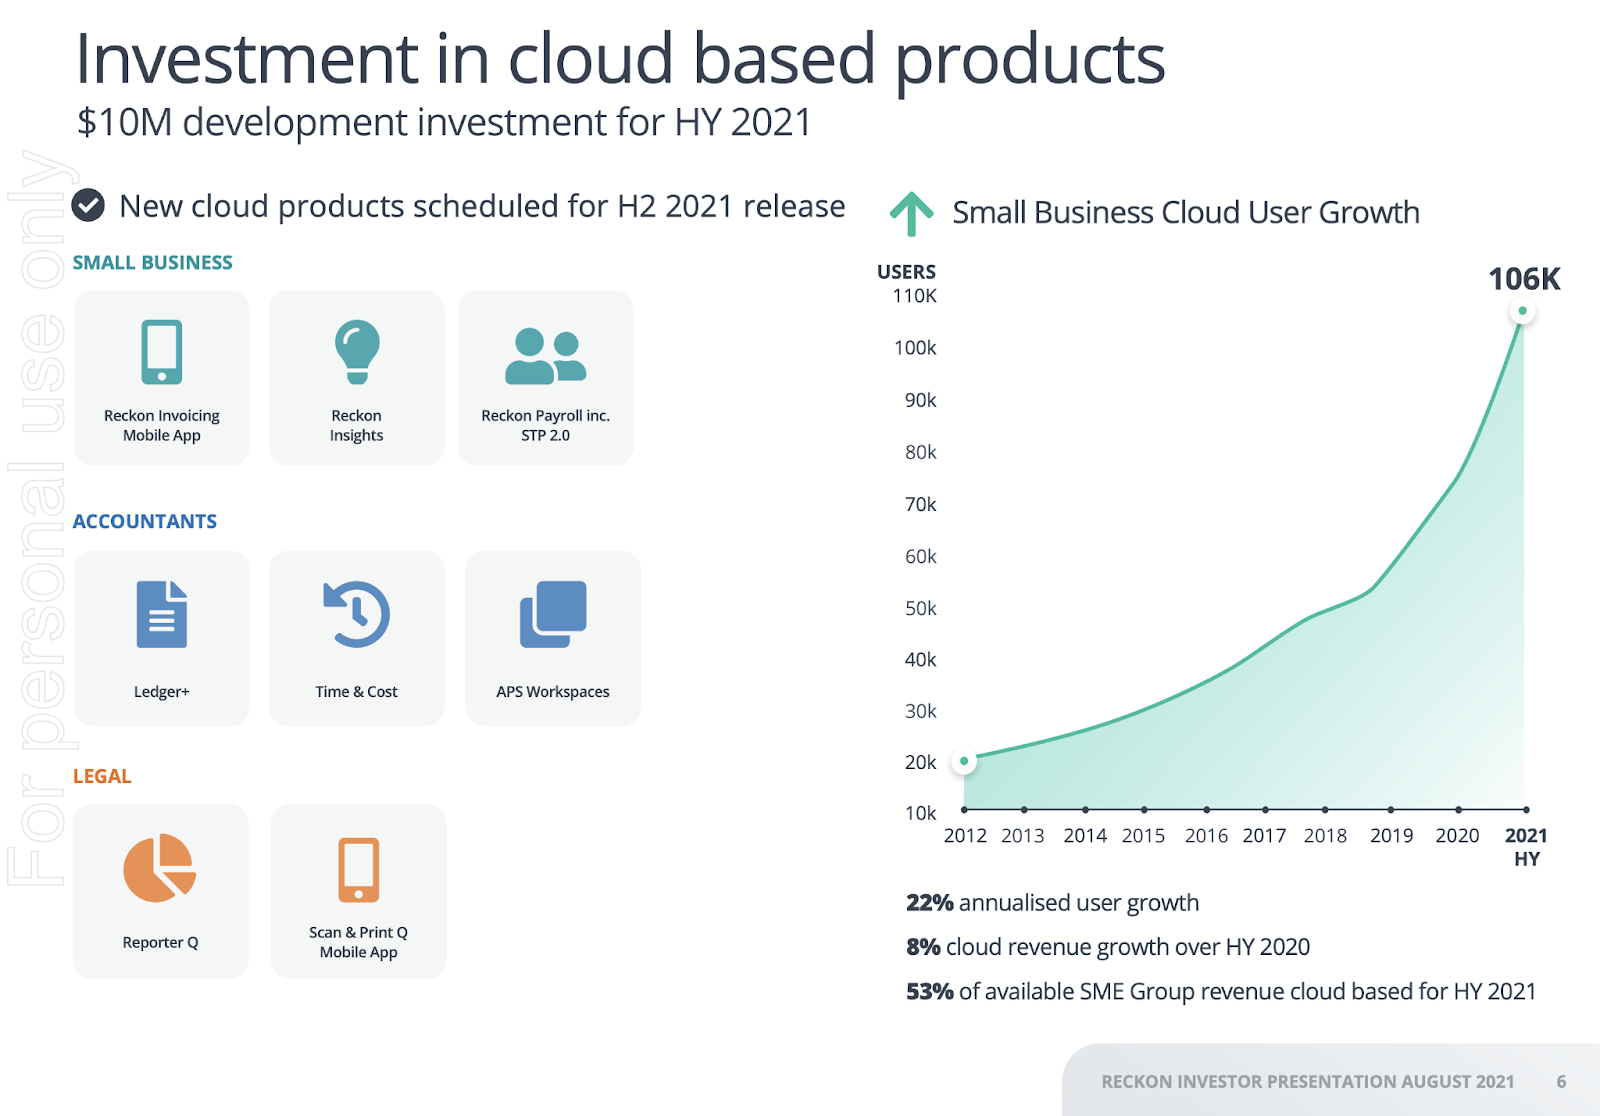Click the 'RECKON INVESTOR PRESENTATION AUGUST 2021' footer

(1308, 1081)
